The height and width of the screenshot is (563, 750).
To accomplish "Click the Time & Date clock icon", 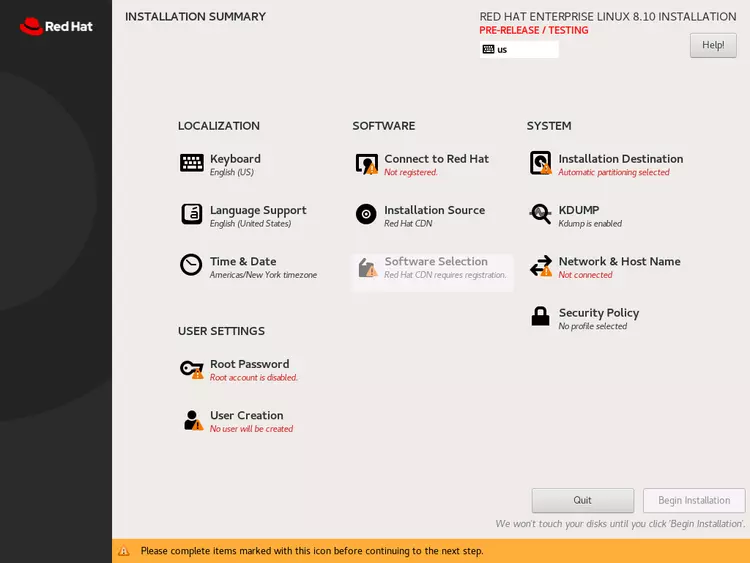I will (191, 265).
